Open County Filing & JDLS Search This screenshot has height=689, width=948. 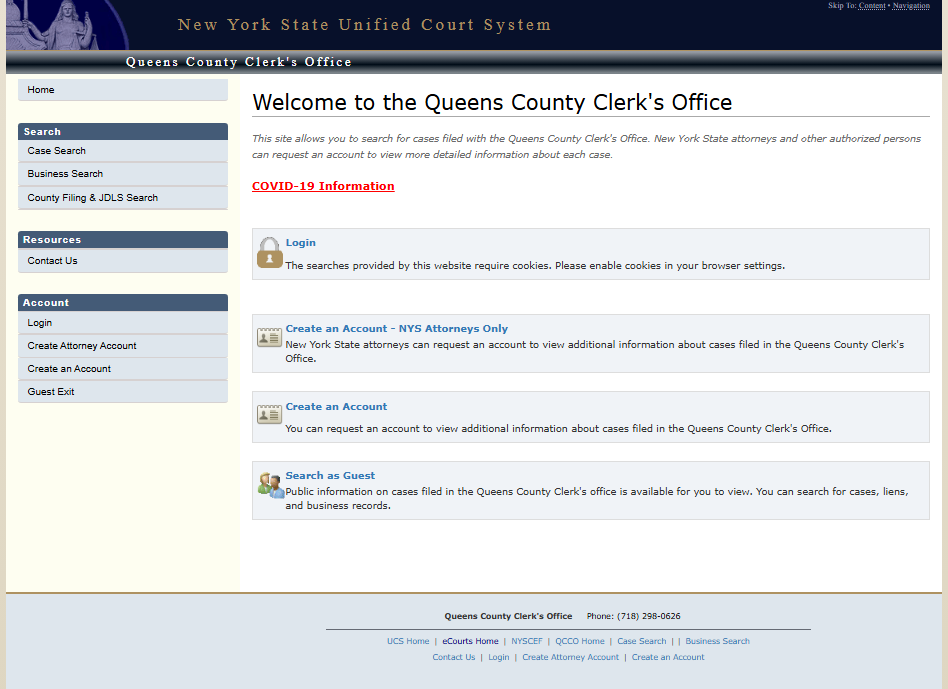pyautogui.click(x=93, y=198)
